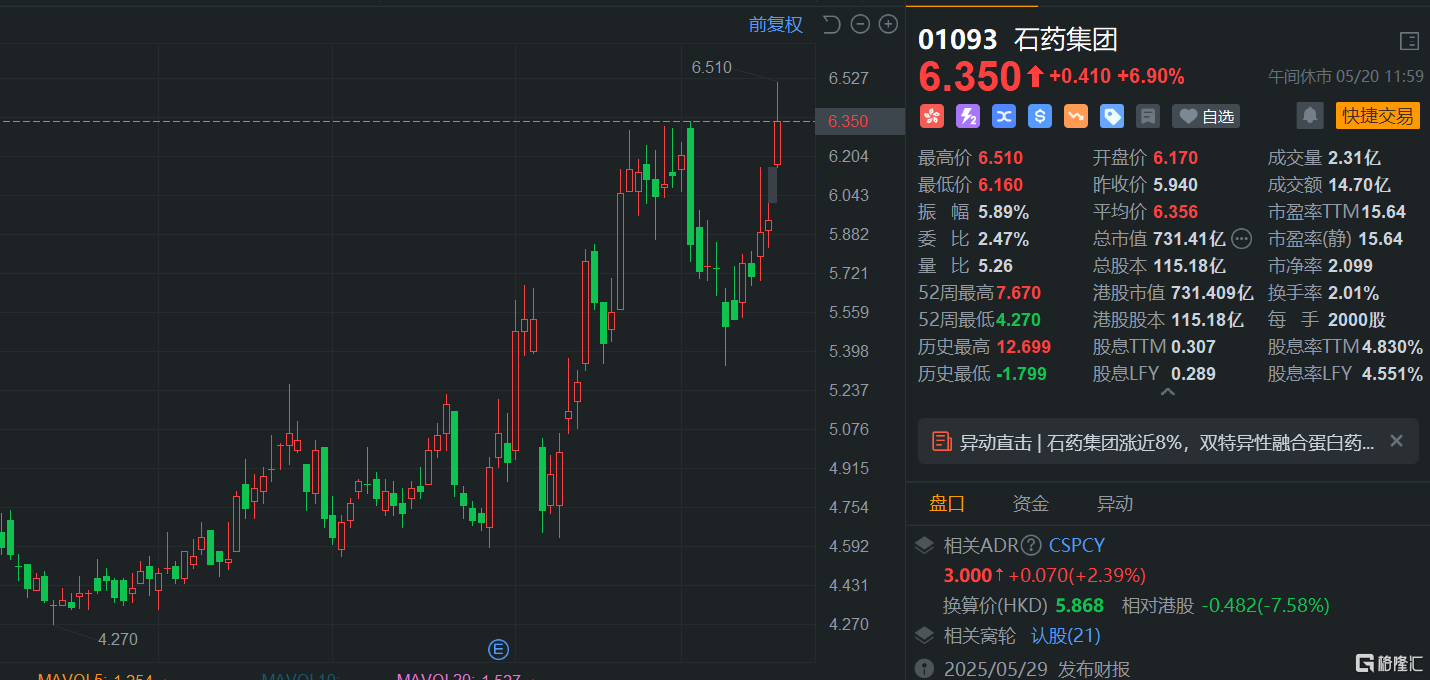The image size is (1430, 680).
Task: Click the 换手率 value 2.01%
Action: pyautogui.click(x=1353, y=293)
